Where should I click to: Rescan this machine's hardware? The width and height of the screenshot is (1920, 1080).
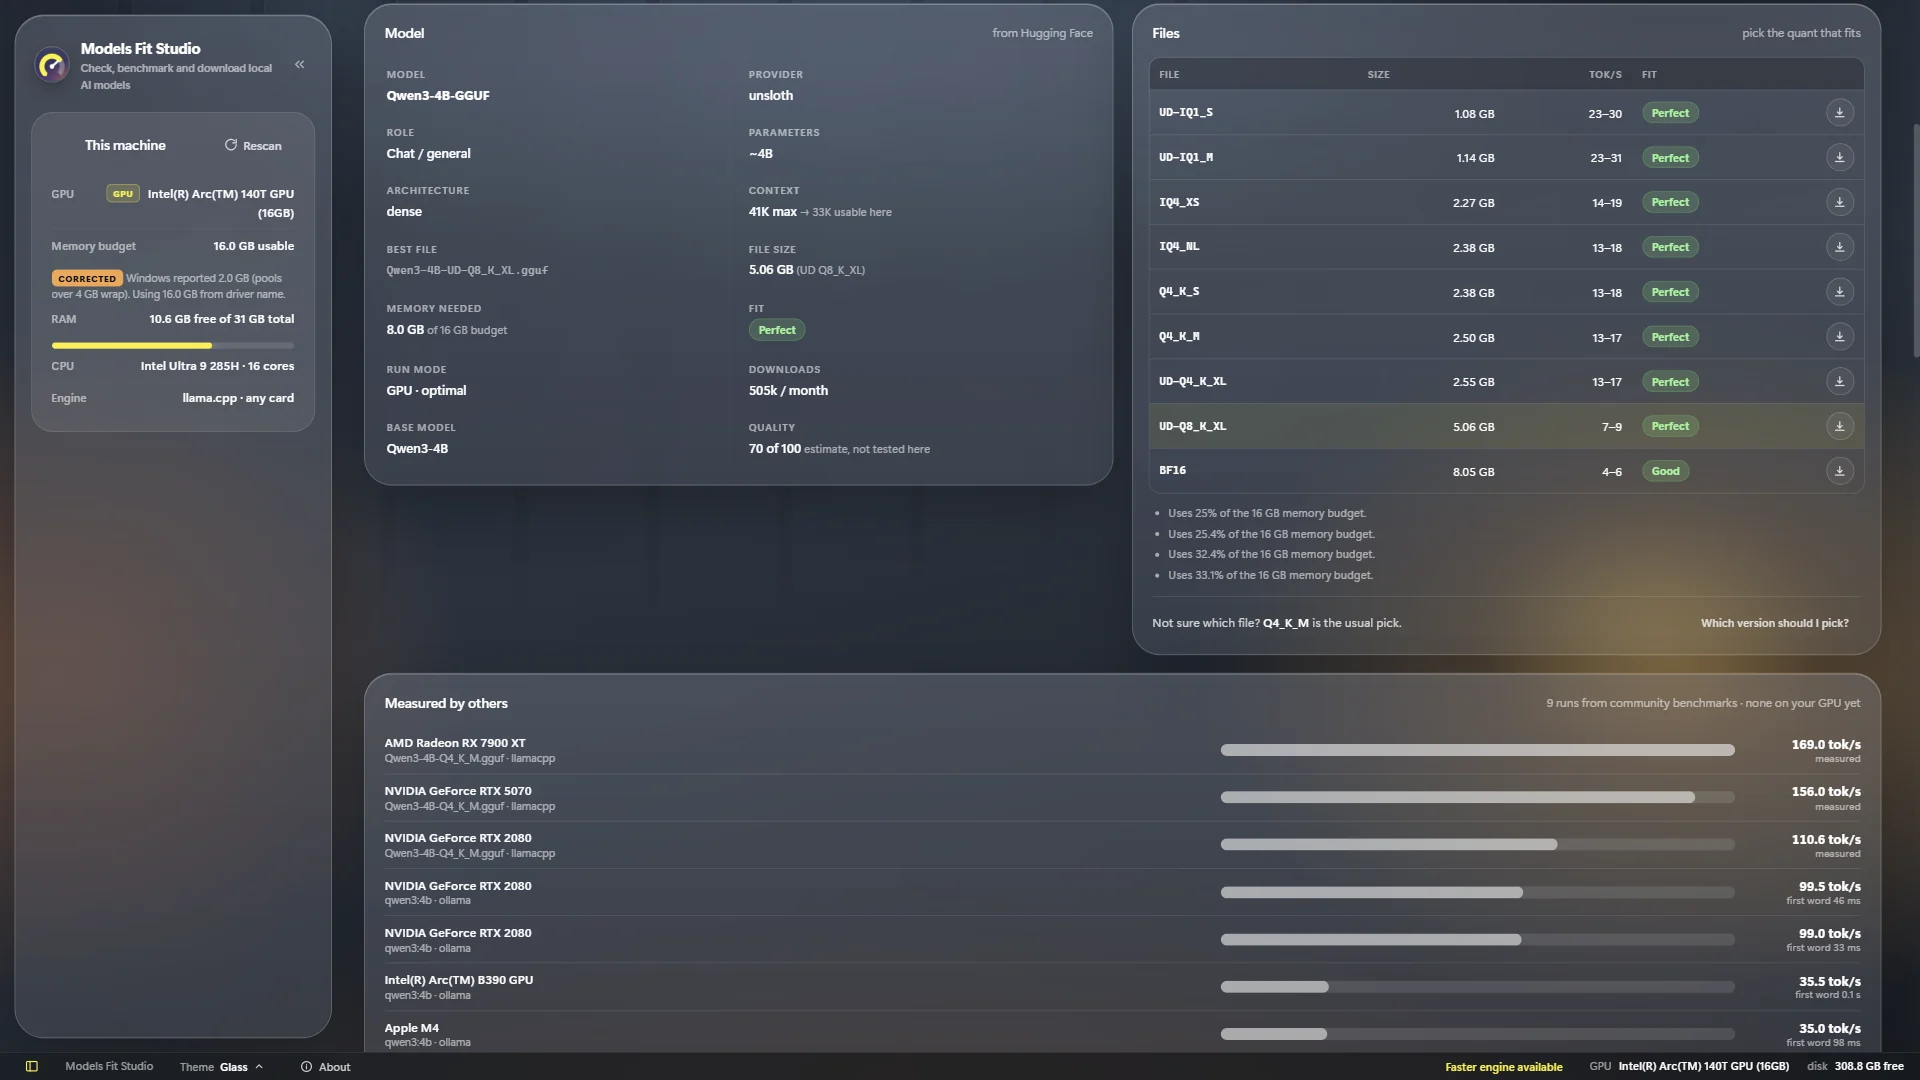point(253,146)
